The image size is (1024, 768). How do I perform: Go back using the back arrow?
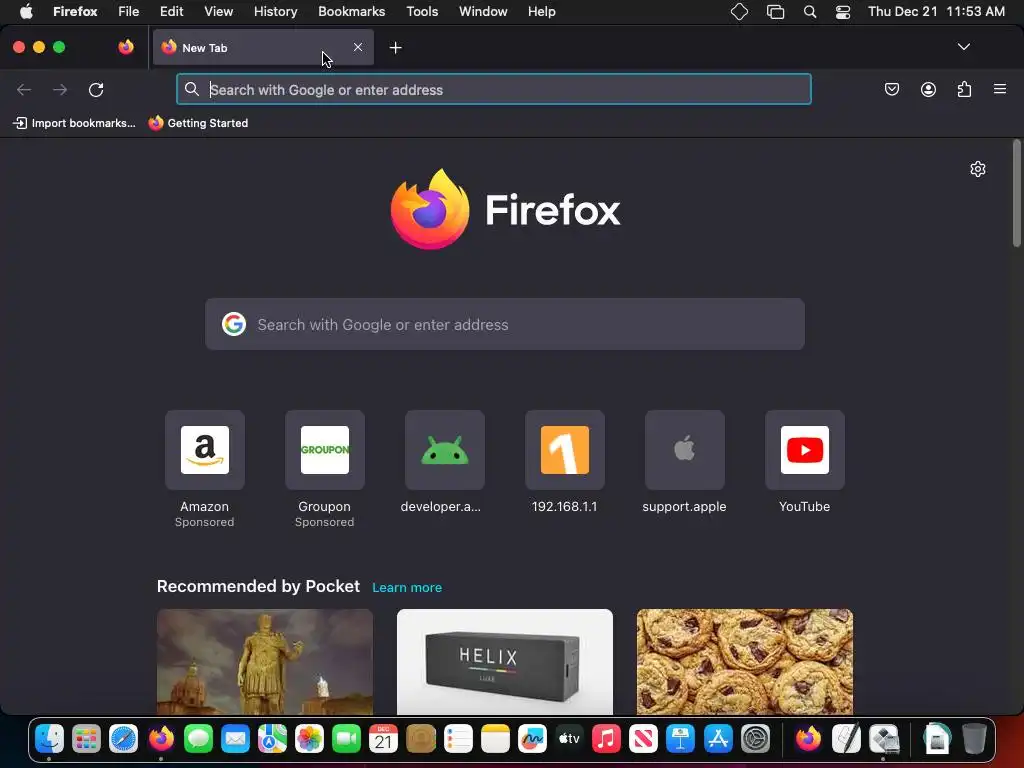pyautogui.click(x=24, y=89)
